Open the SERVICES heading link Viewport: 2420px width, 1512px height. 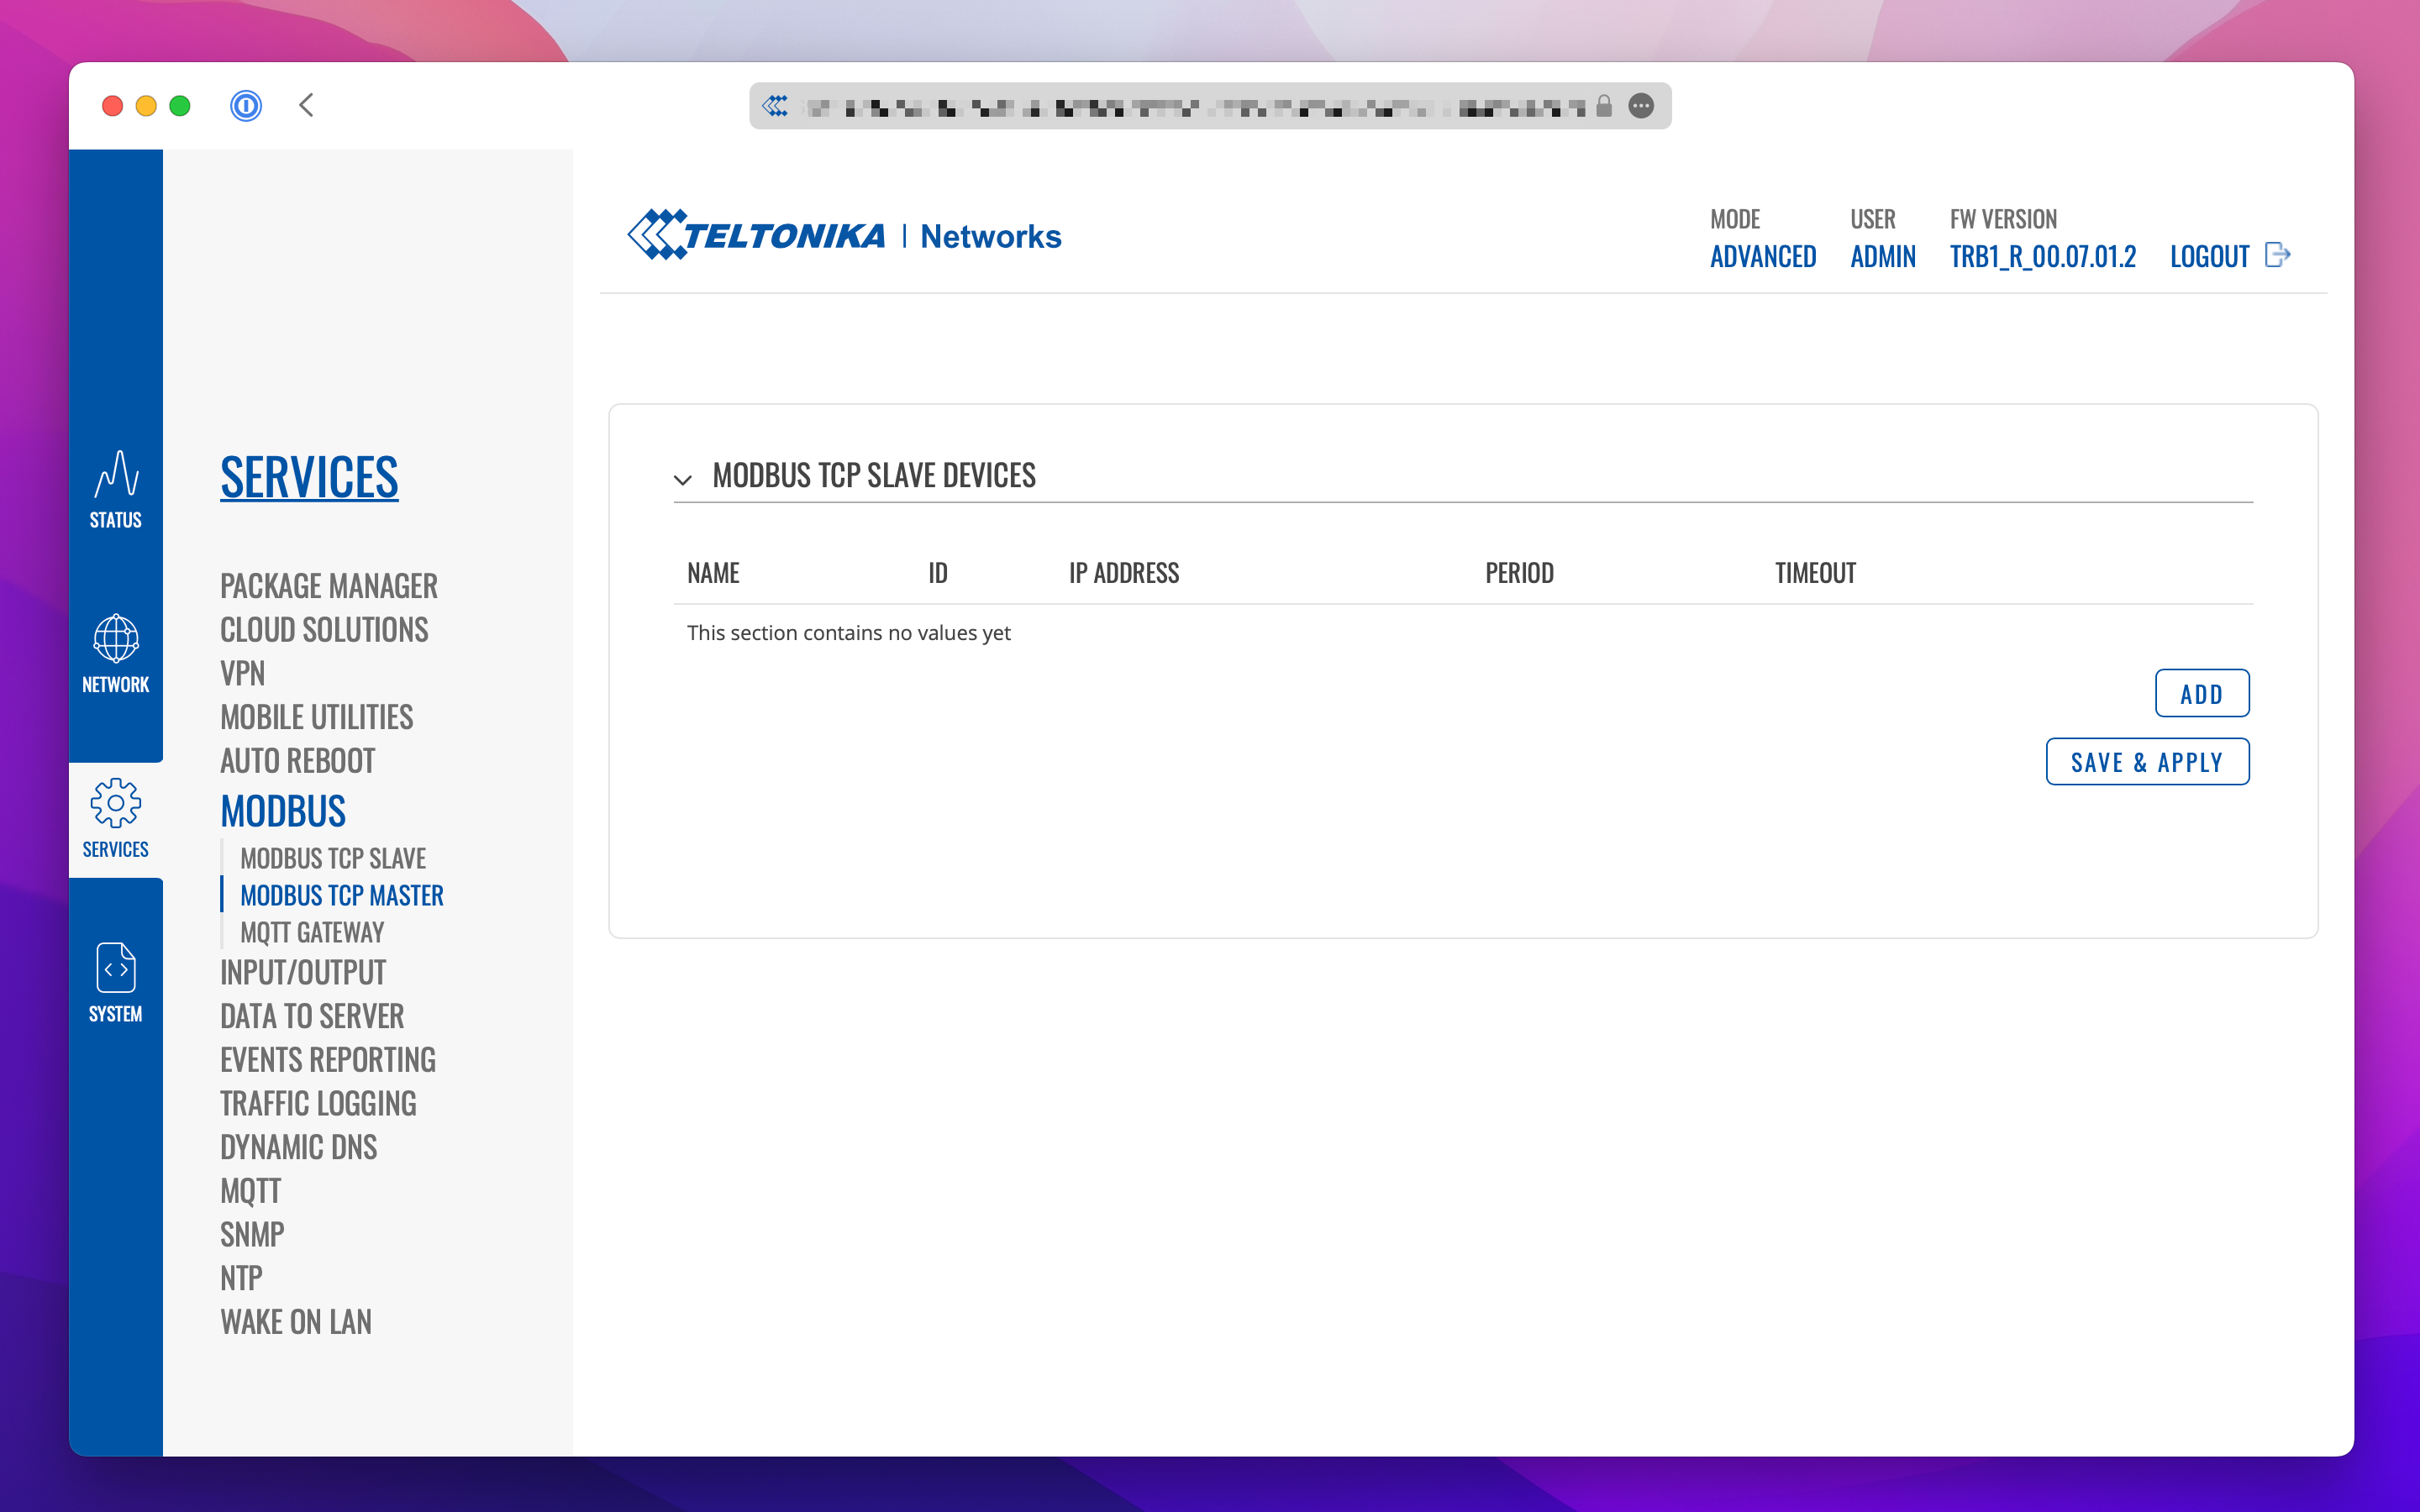(309, 477)
